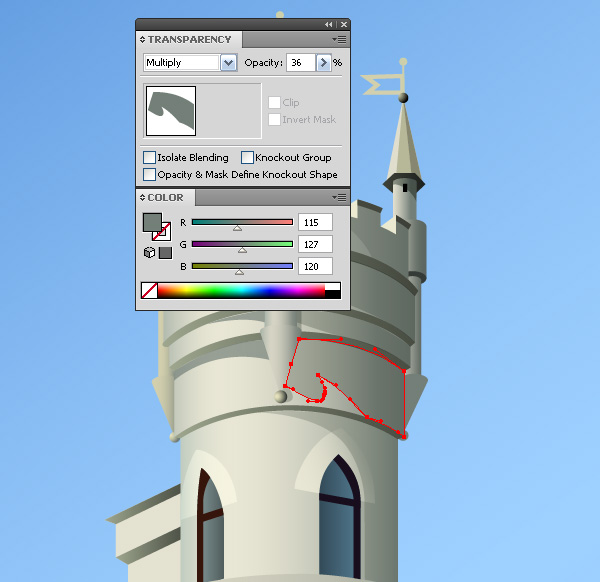Set color to None via spectrum slash box
Viewport: 600px width, 582px height.
tap(149, 291)
